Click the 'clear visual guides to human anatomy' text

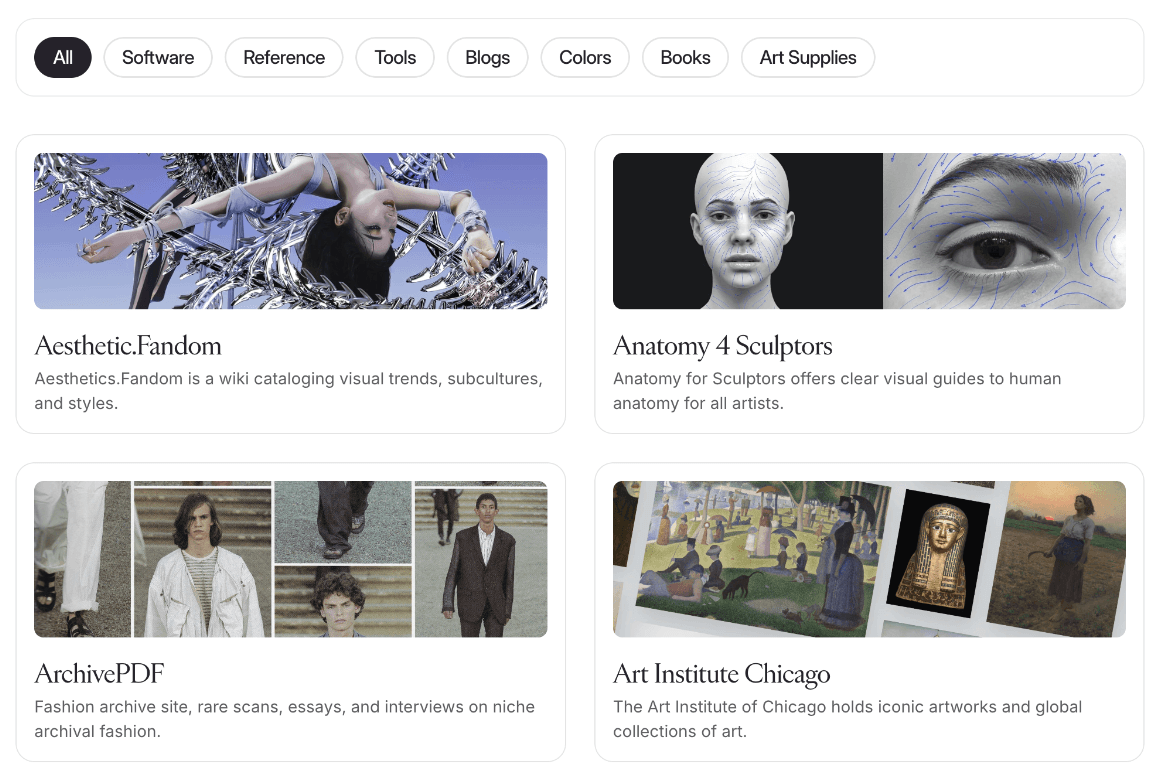(x=837, y=390)
